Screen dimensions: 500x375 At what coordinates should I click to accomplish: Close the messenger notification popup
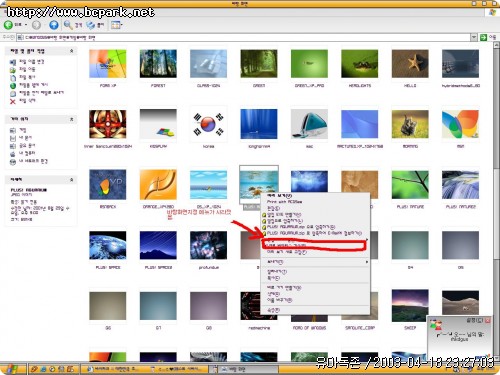[488, 320]
